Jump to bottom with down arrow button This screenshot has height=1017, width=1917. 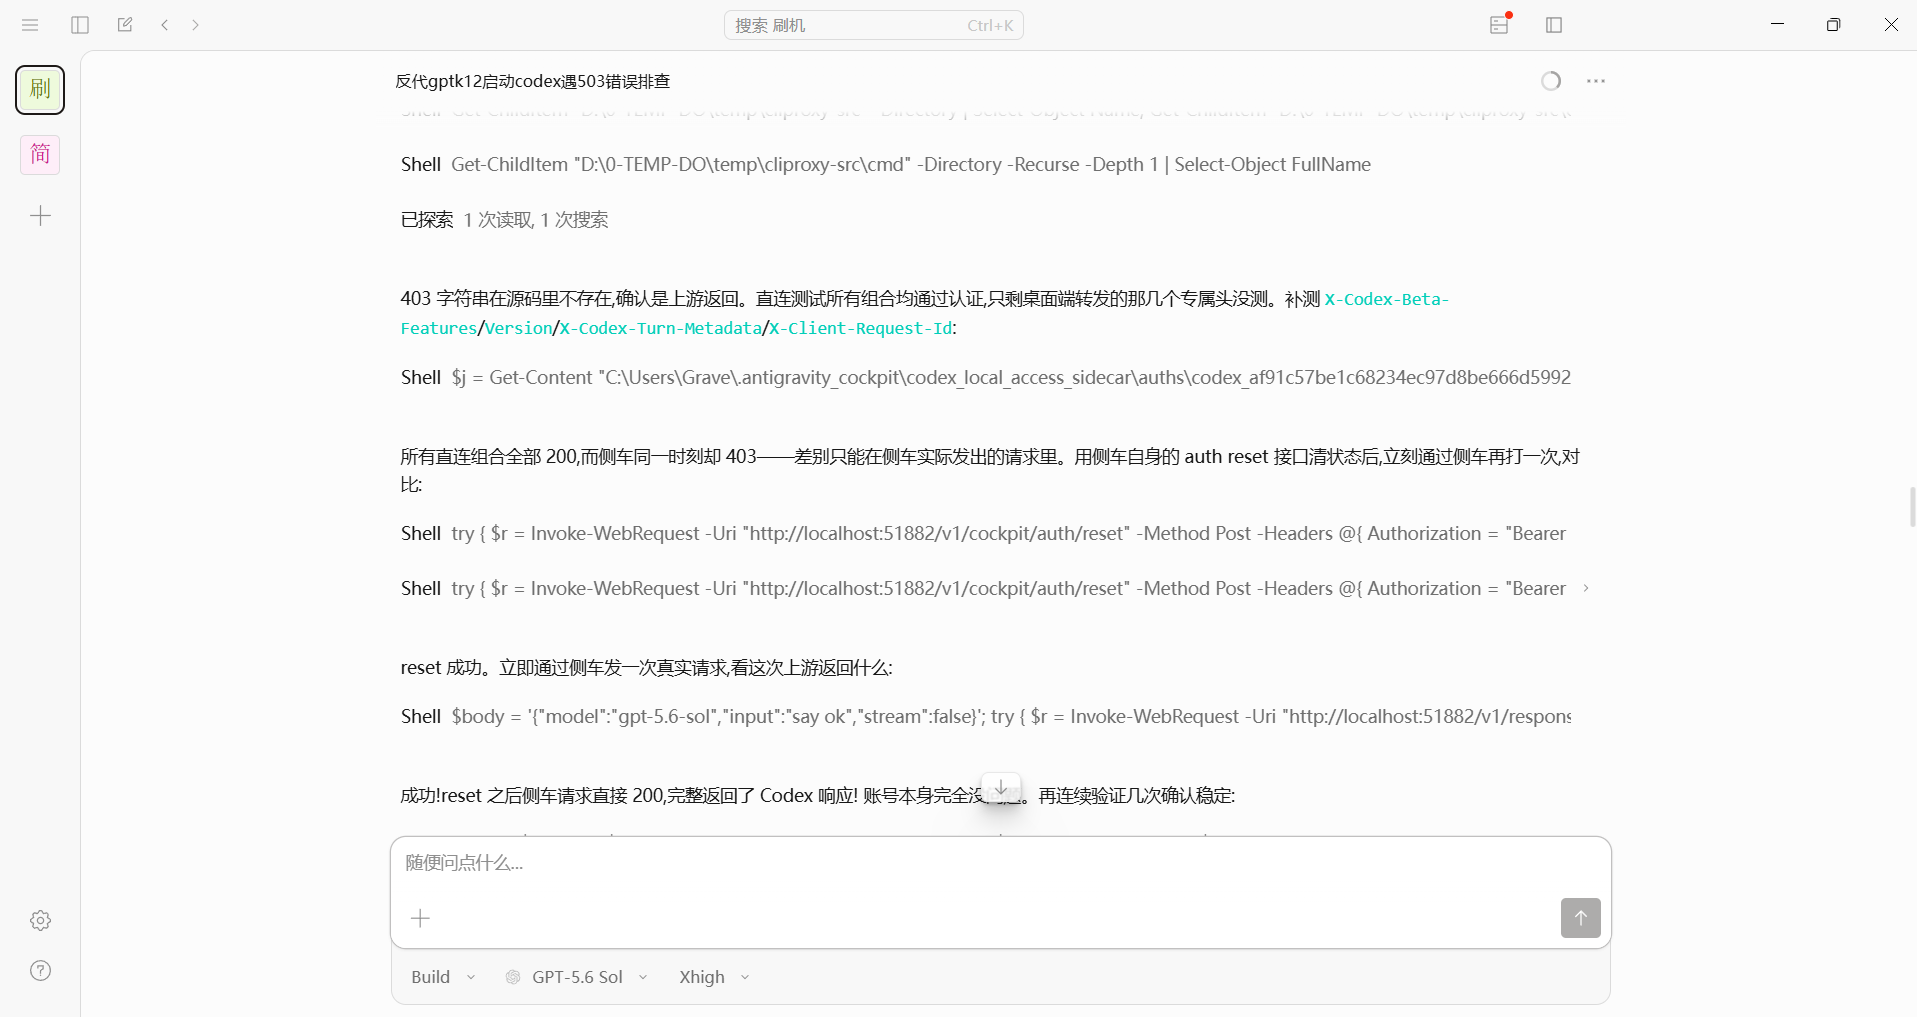pos(1001,788)
